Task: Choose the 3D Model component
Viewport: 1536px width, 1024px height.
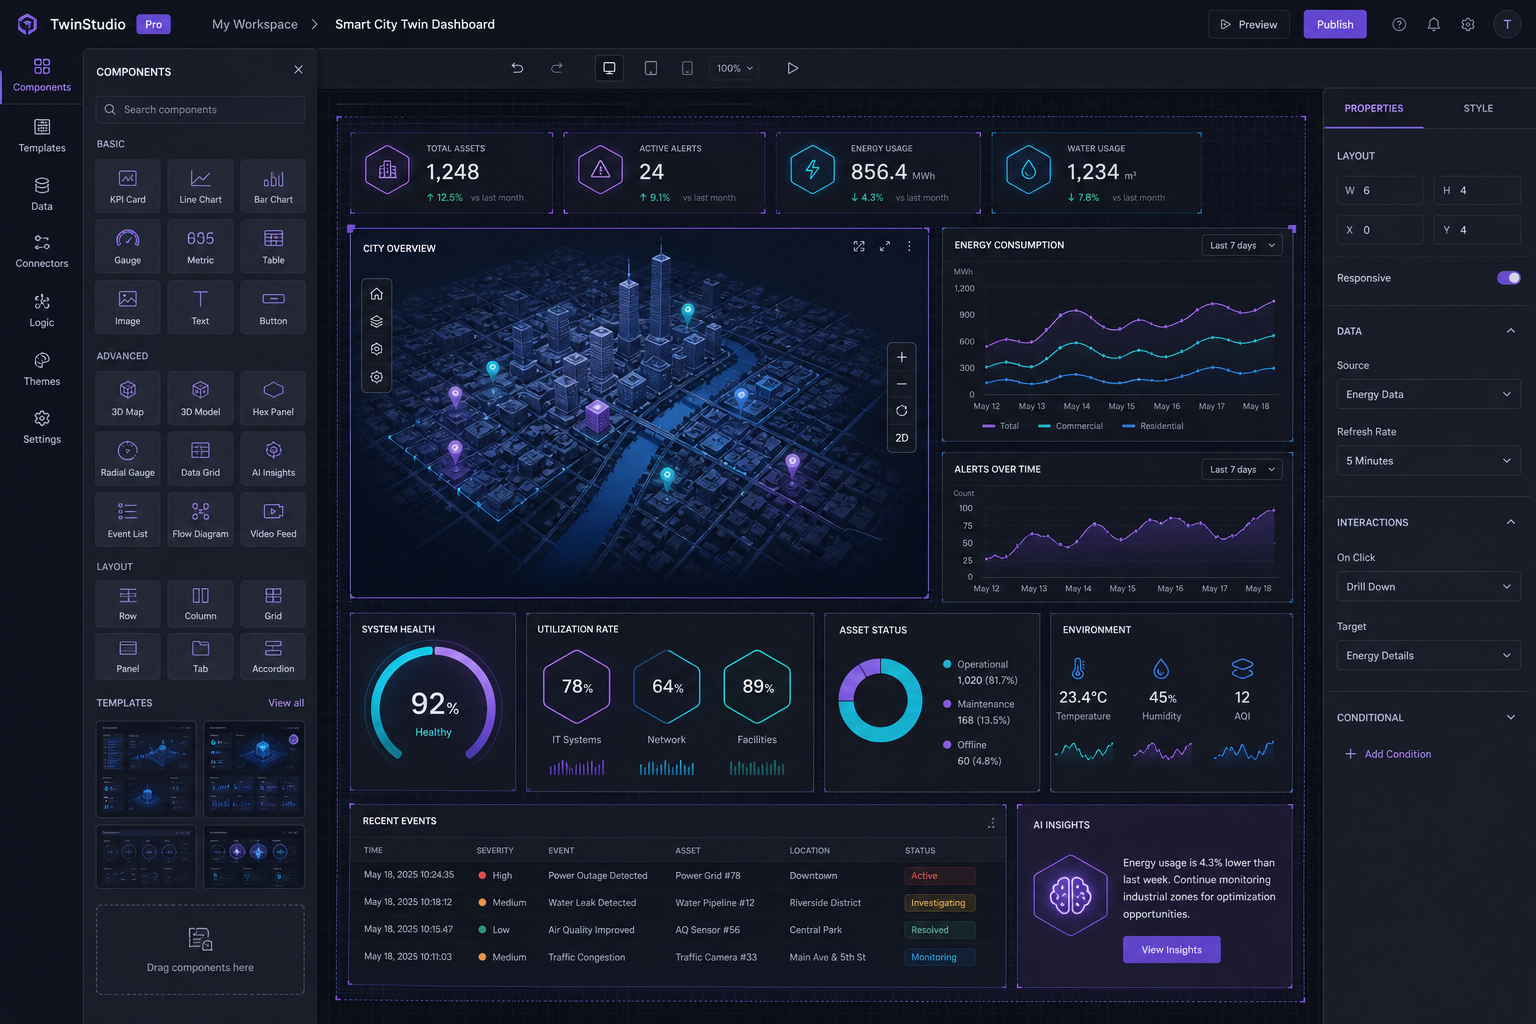Action: point(200,398)
